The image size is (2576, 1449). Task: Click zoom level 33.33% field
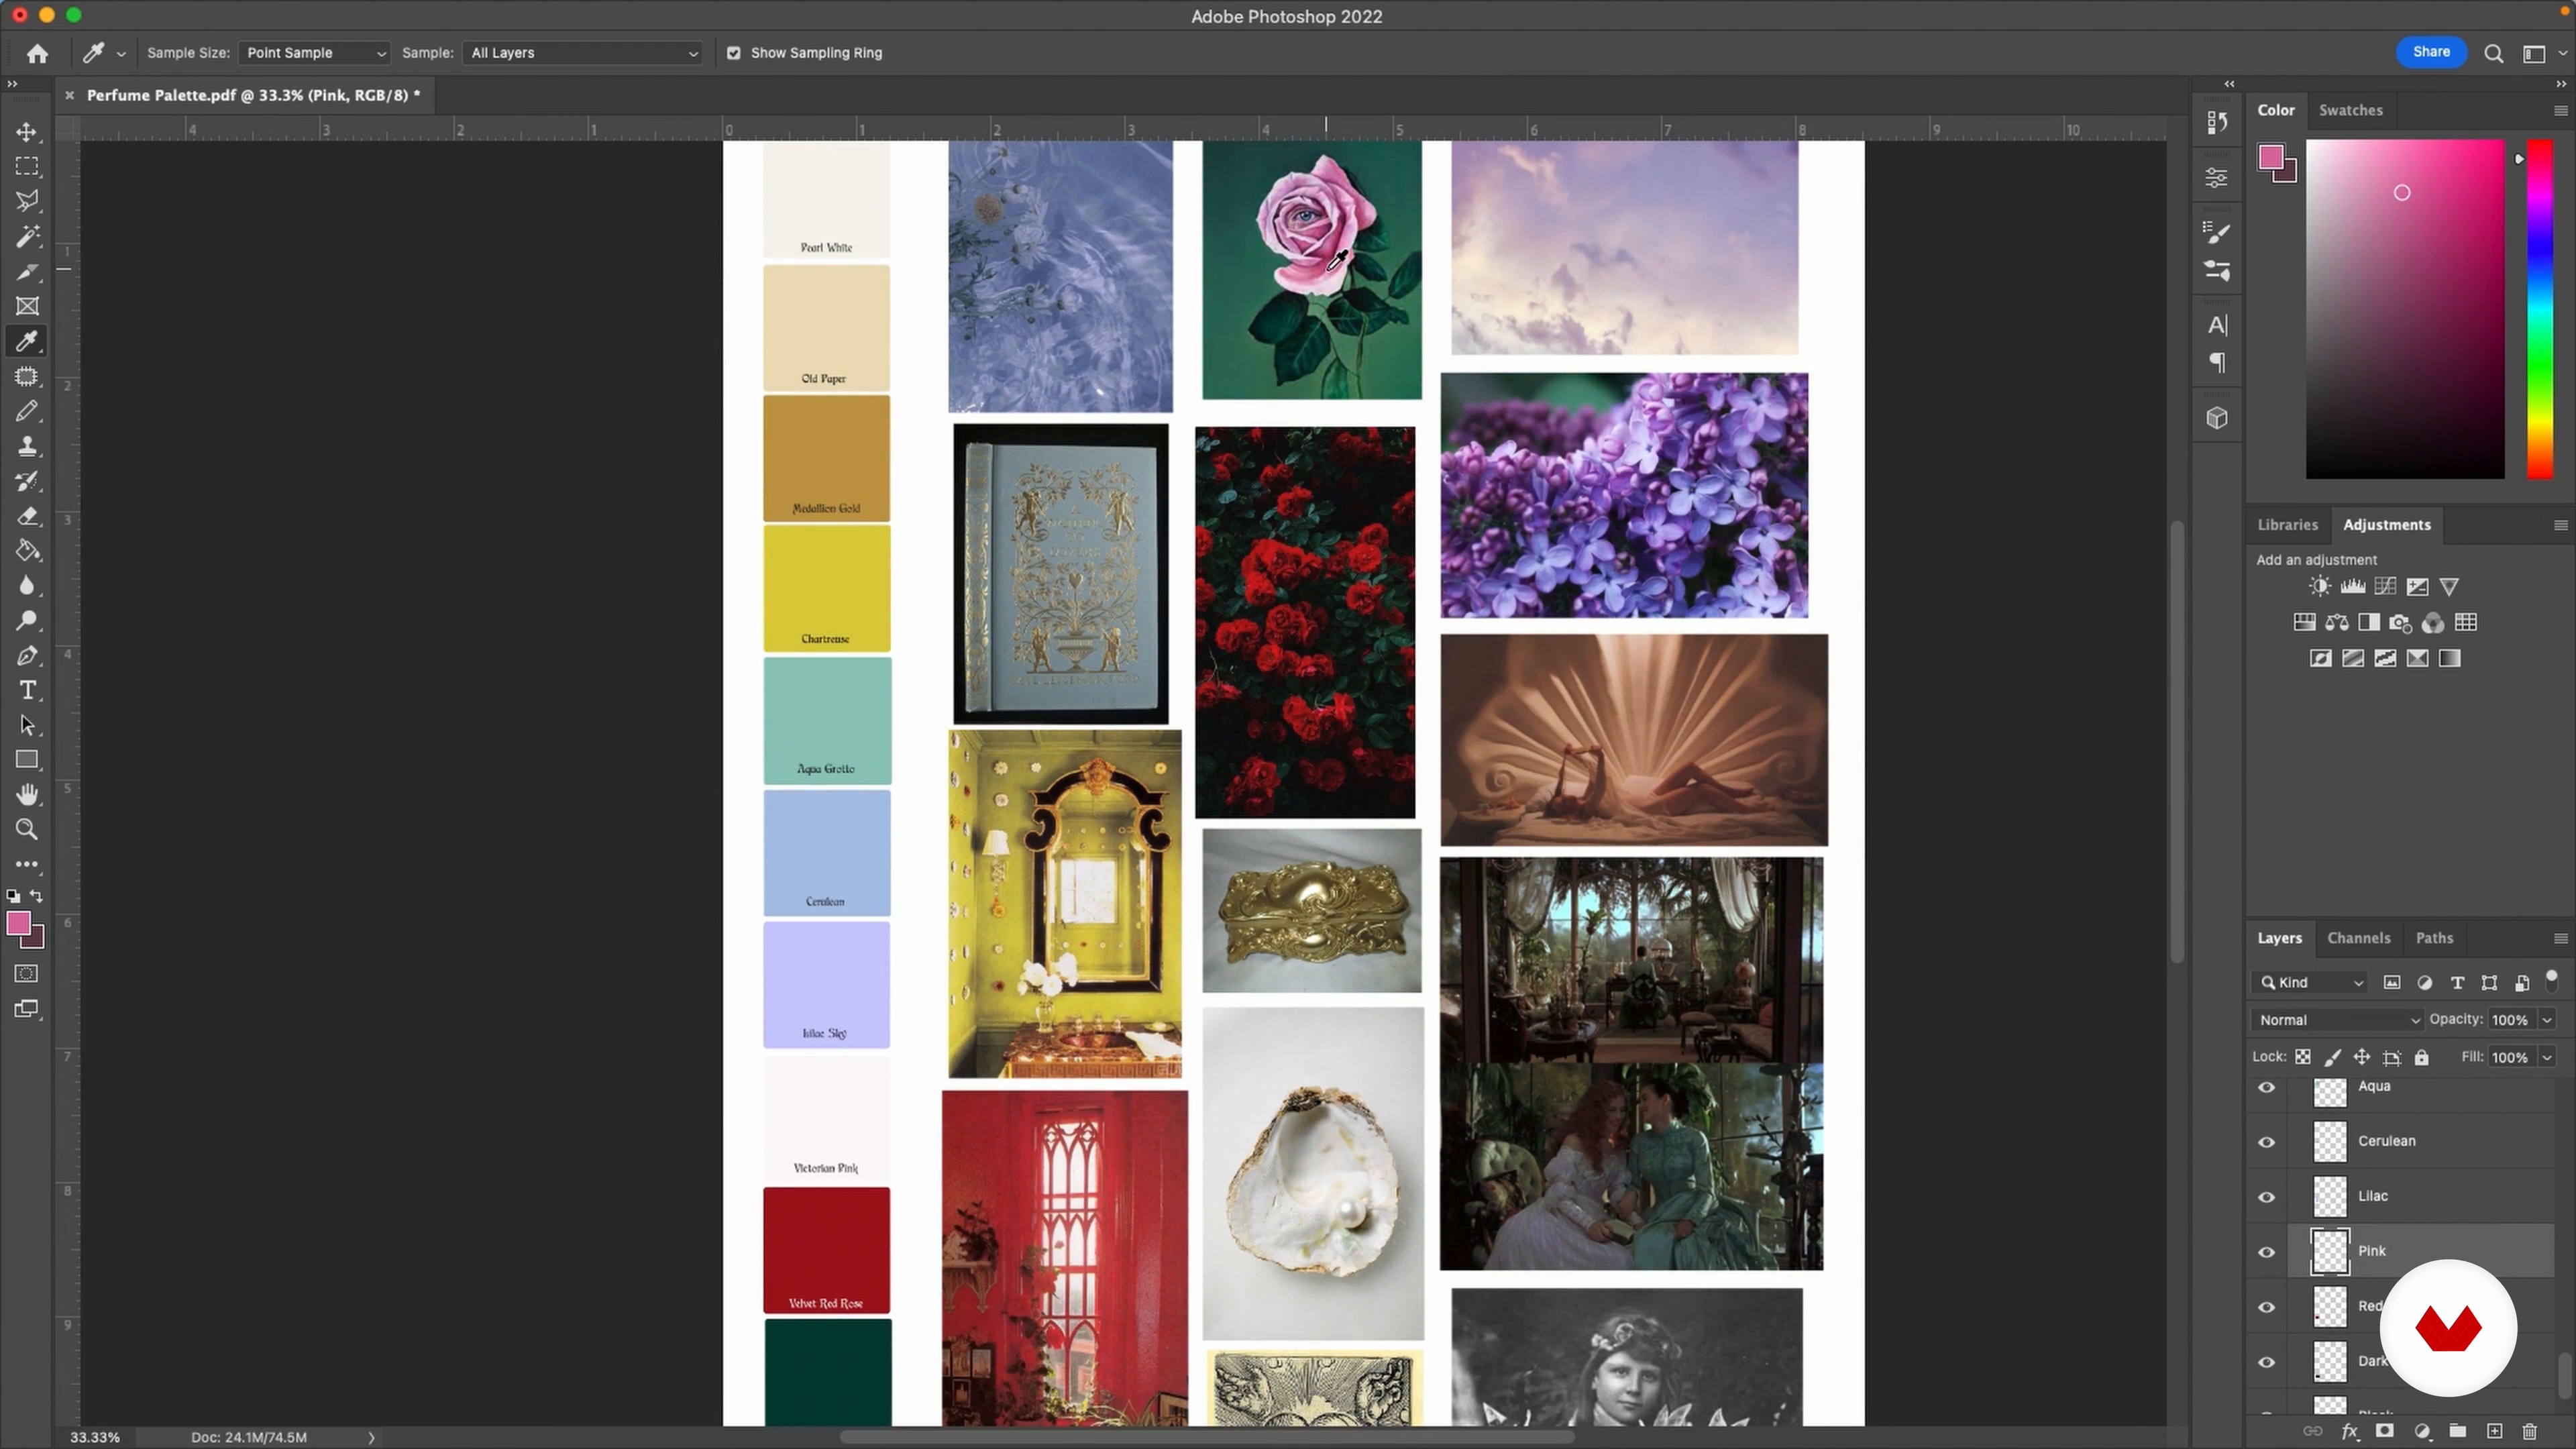point(95,1437)
